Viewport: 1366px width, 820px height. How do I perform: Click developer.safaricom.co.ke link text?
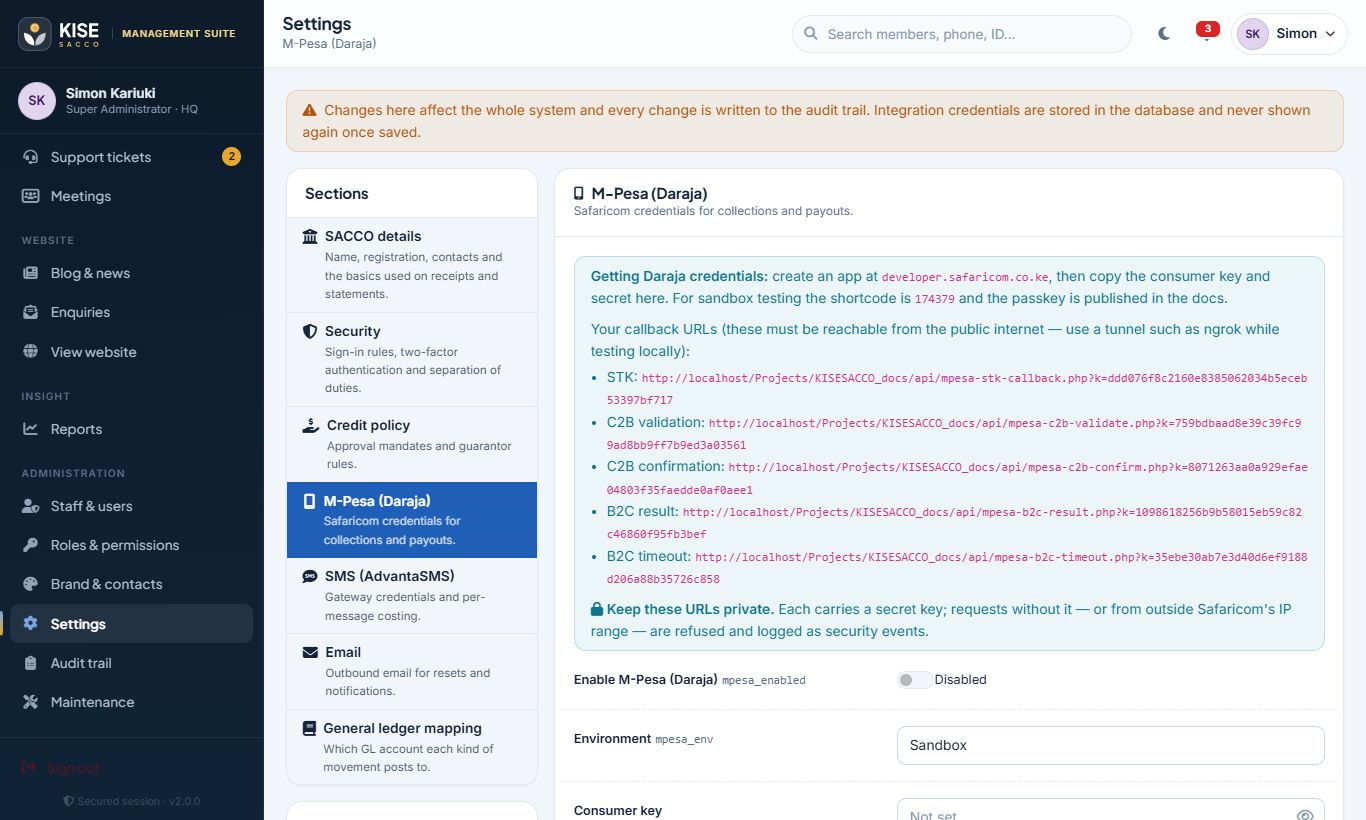(965, 277)
